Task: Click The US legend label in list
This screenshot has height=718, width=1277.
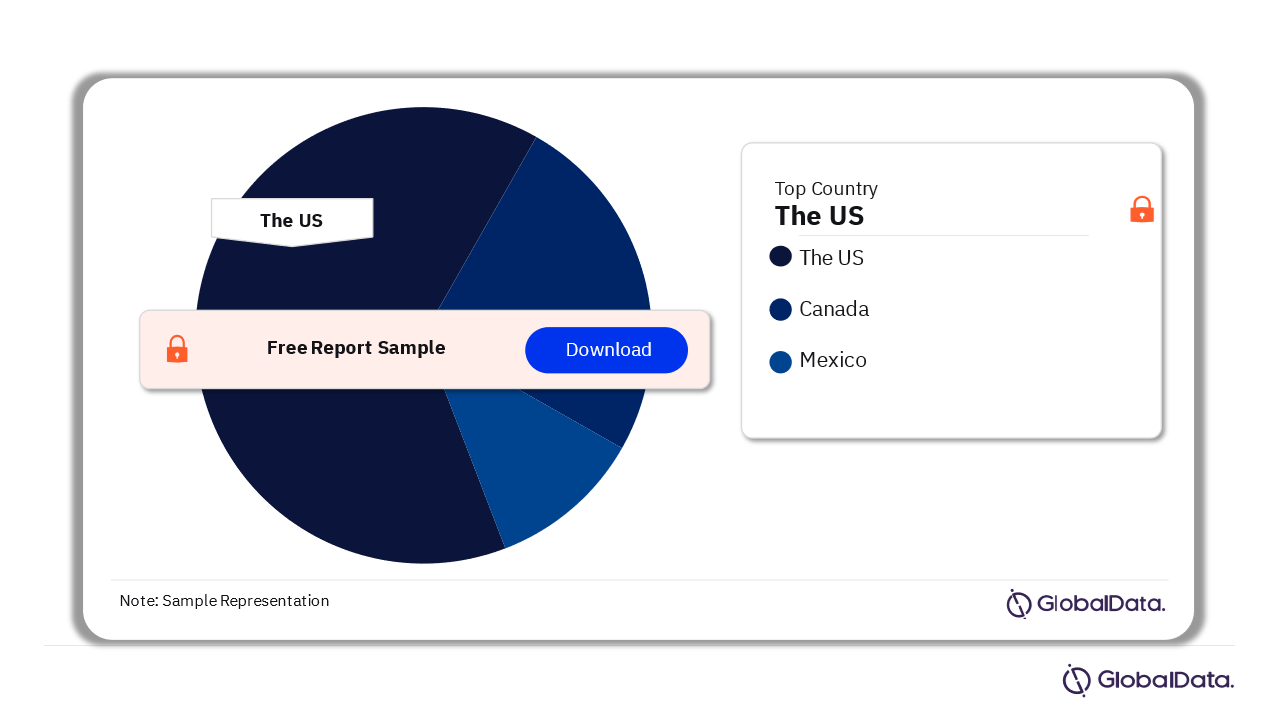Action: click(x=831, y=258)
